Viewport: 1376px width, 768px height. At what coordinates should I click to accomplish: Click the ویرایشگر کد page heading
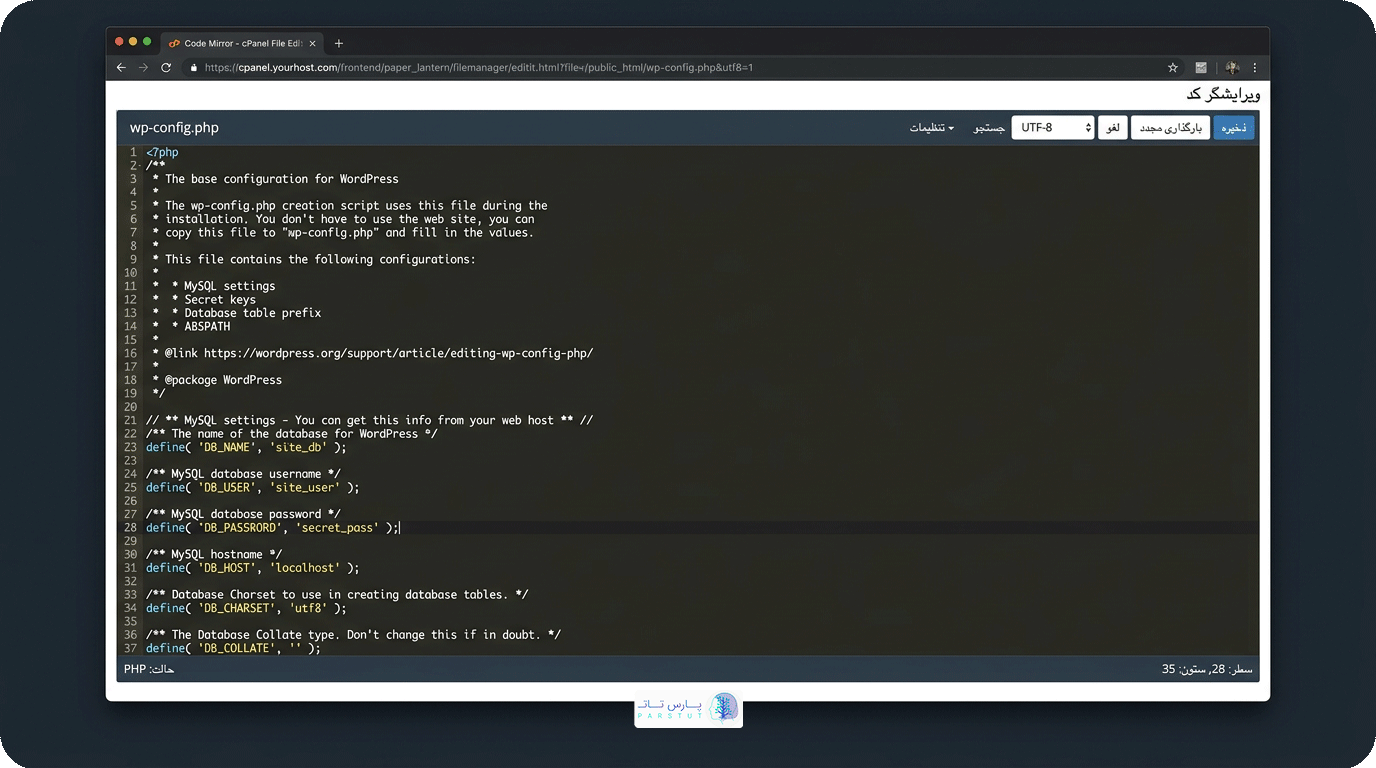[x=1223, y=94]
